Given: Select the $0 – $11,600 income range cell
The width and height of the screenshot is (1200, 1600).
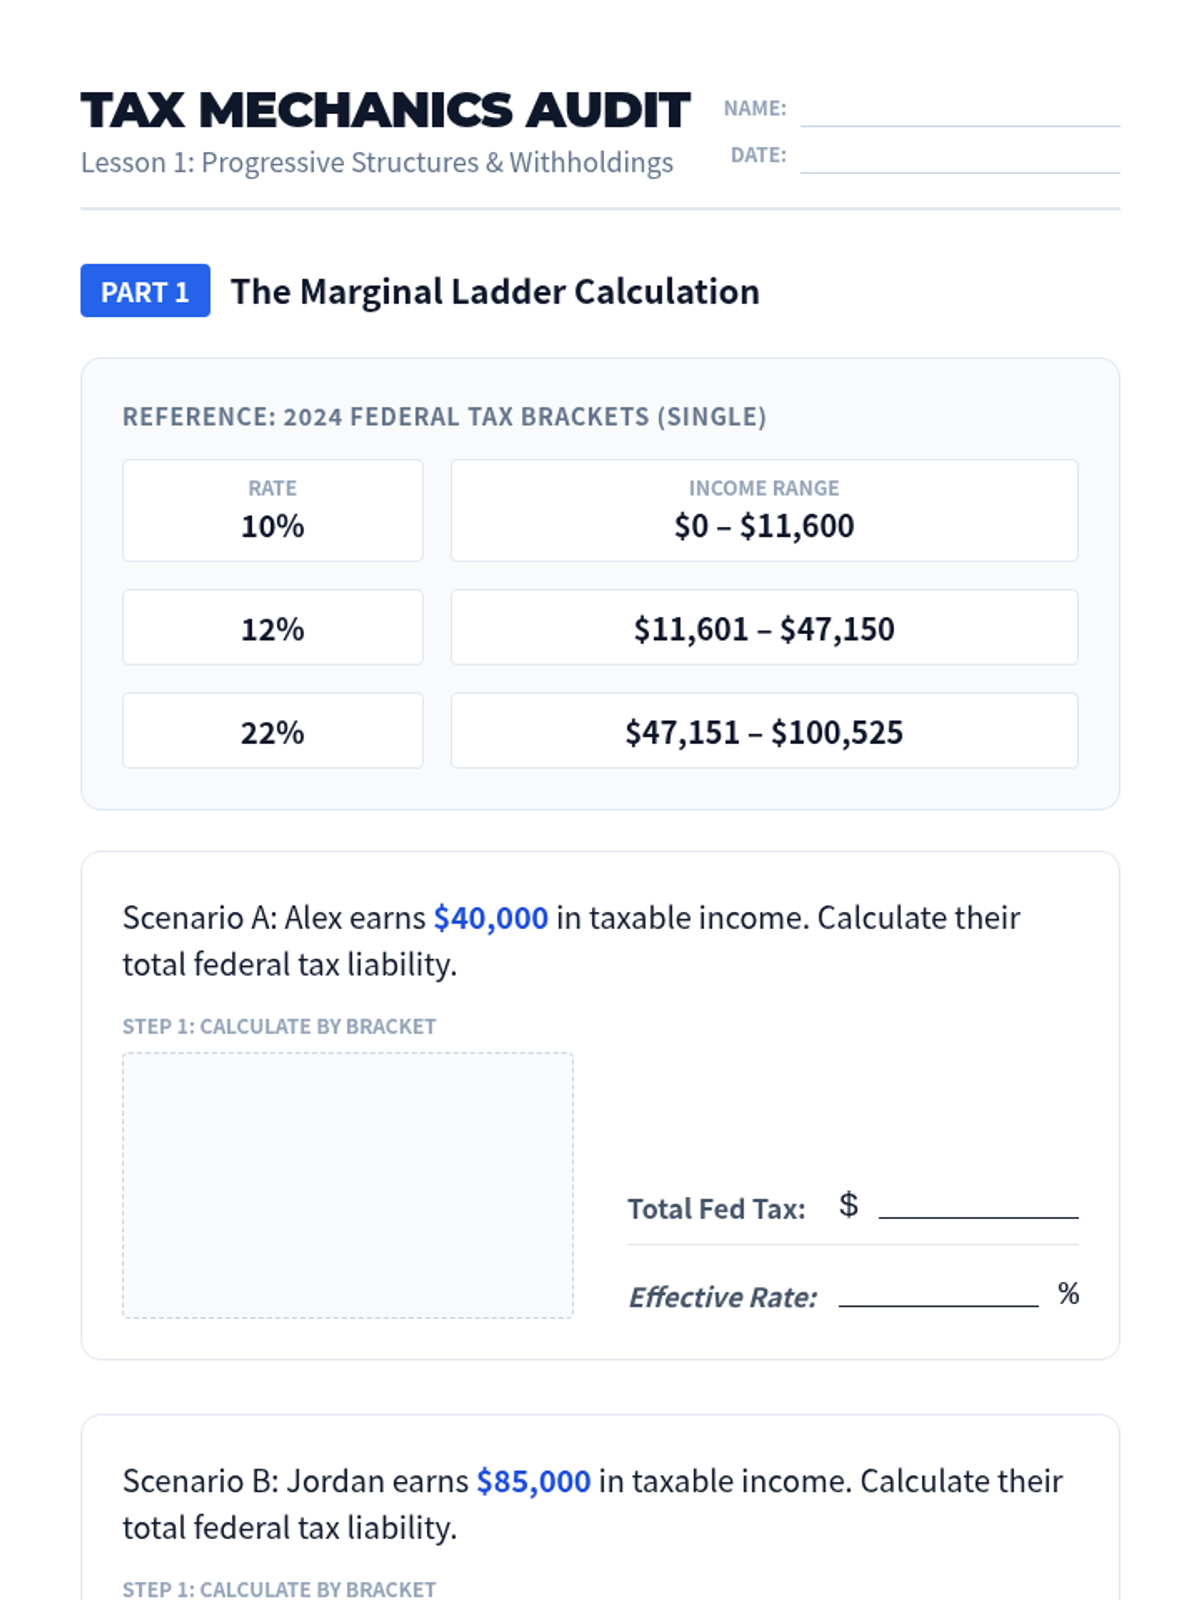Looking at the screenshot, I should click(x=764, y=510).
